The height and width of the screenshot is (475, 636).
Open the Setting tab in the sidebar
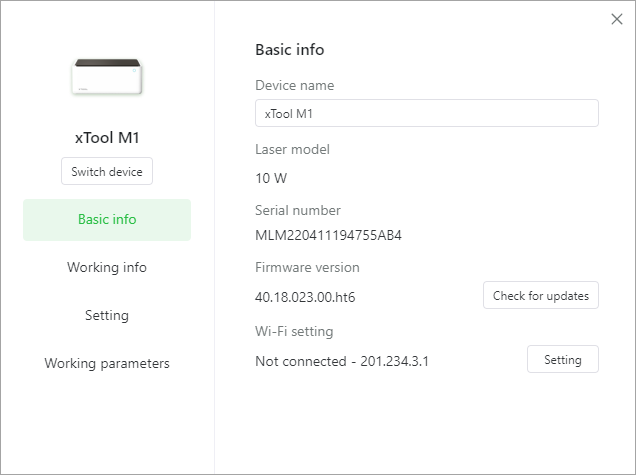[x=107, y=315]
